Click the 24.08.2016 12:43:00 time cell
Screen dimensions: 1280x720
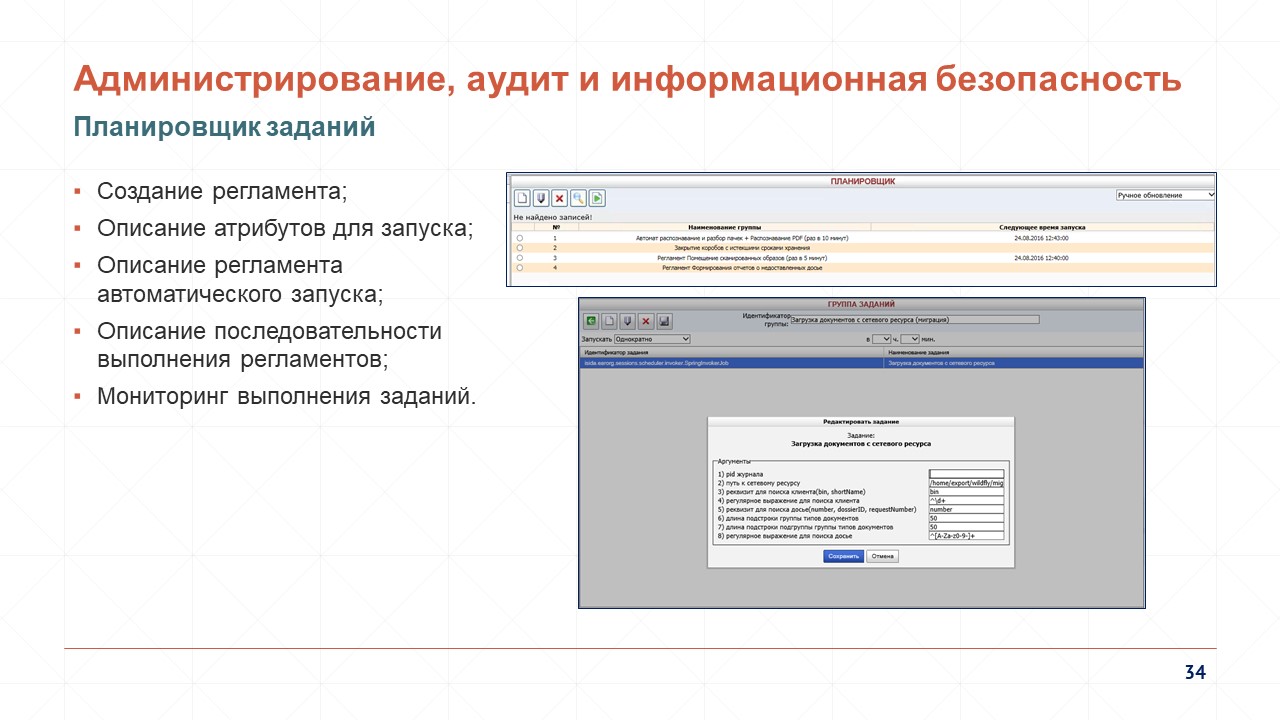click(1041, 238)
